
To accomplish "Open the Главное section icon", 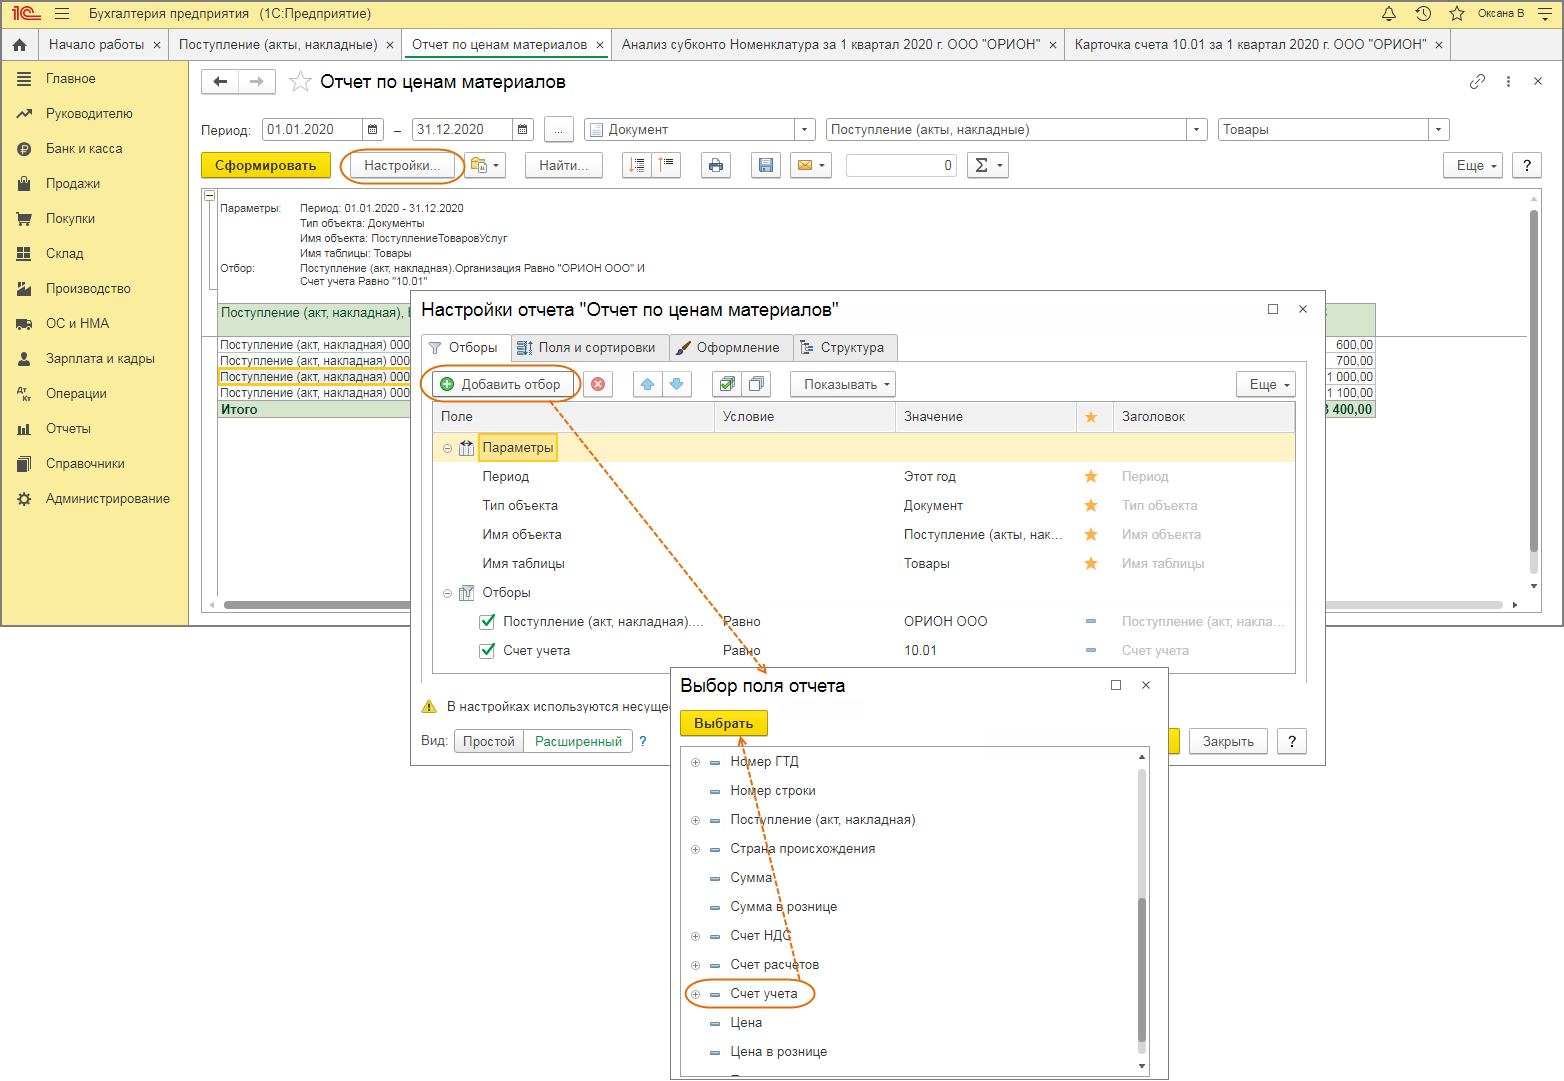I will click(x=24, y=79).
